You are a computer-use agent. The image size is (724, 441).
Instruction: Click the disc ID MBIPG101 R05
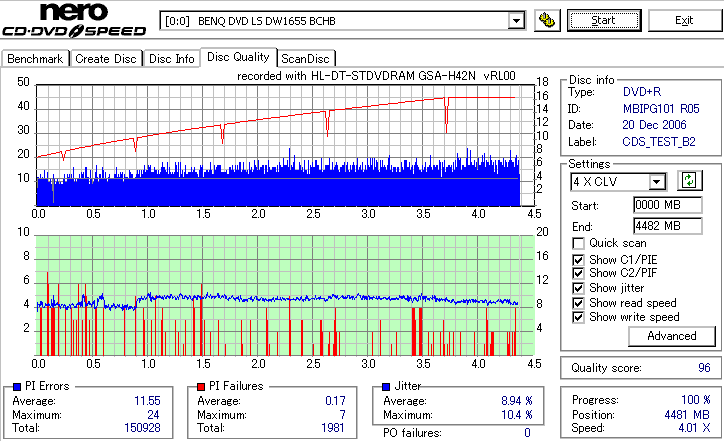(x=661, y=109)
